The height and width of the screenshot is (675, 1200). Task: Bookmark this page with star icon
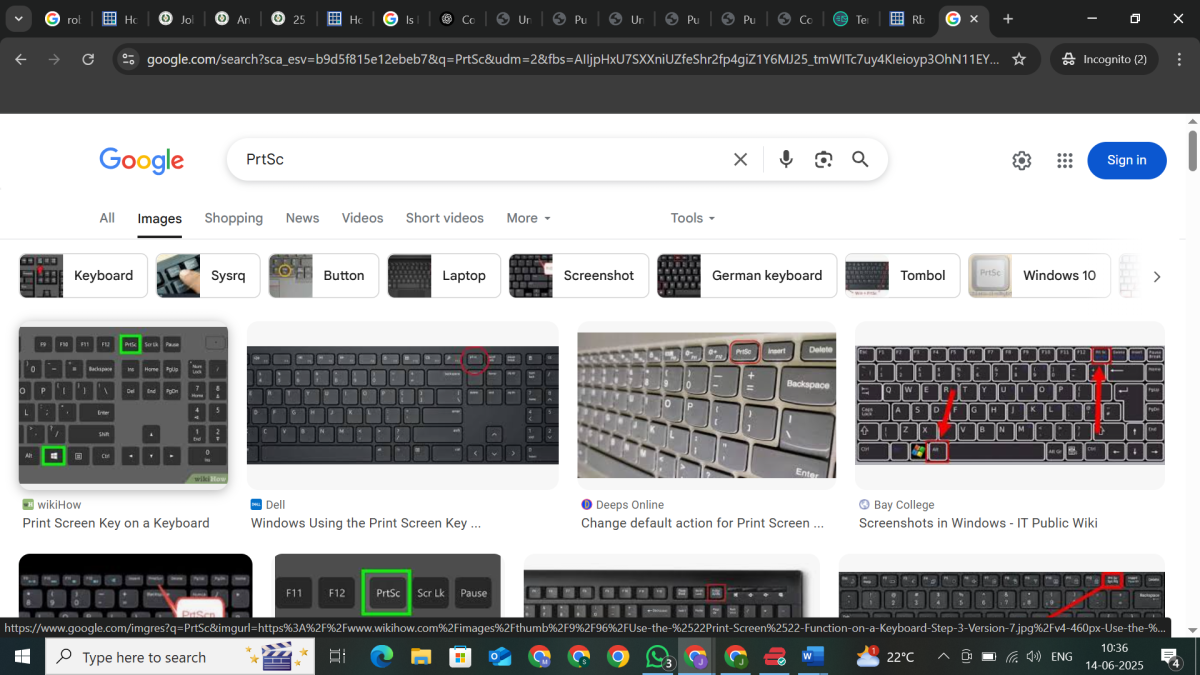click(1019, 59)
